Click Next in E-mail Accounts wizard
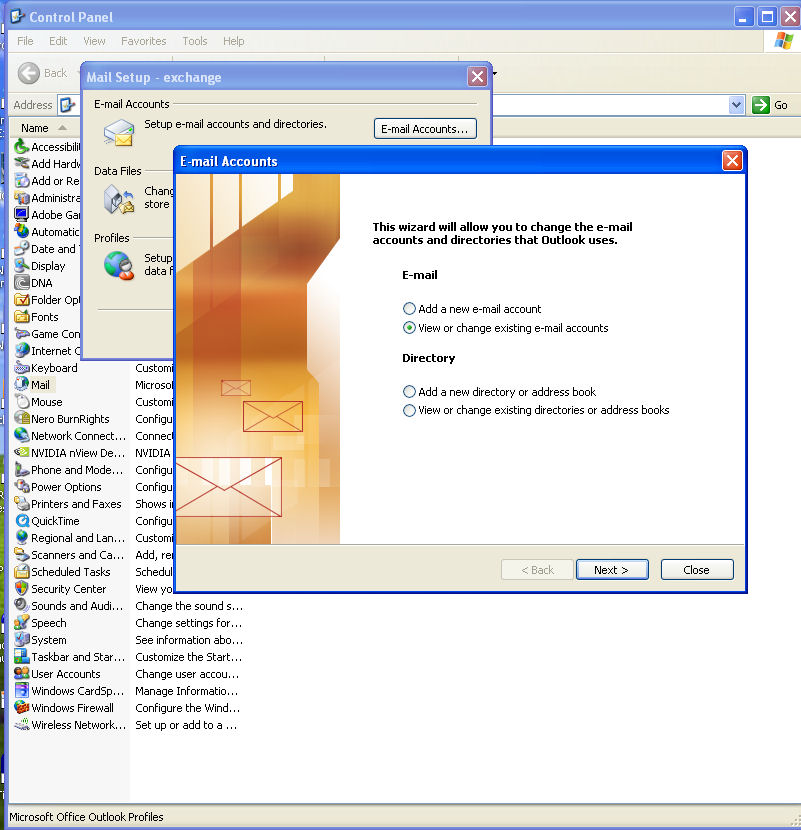The width and height of the screenshot is (801, 830). point(612,570)
